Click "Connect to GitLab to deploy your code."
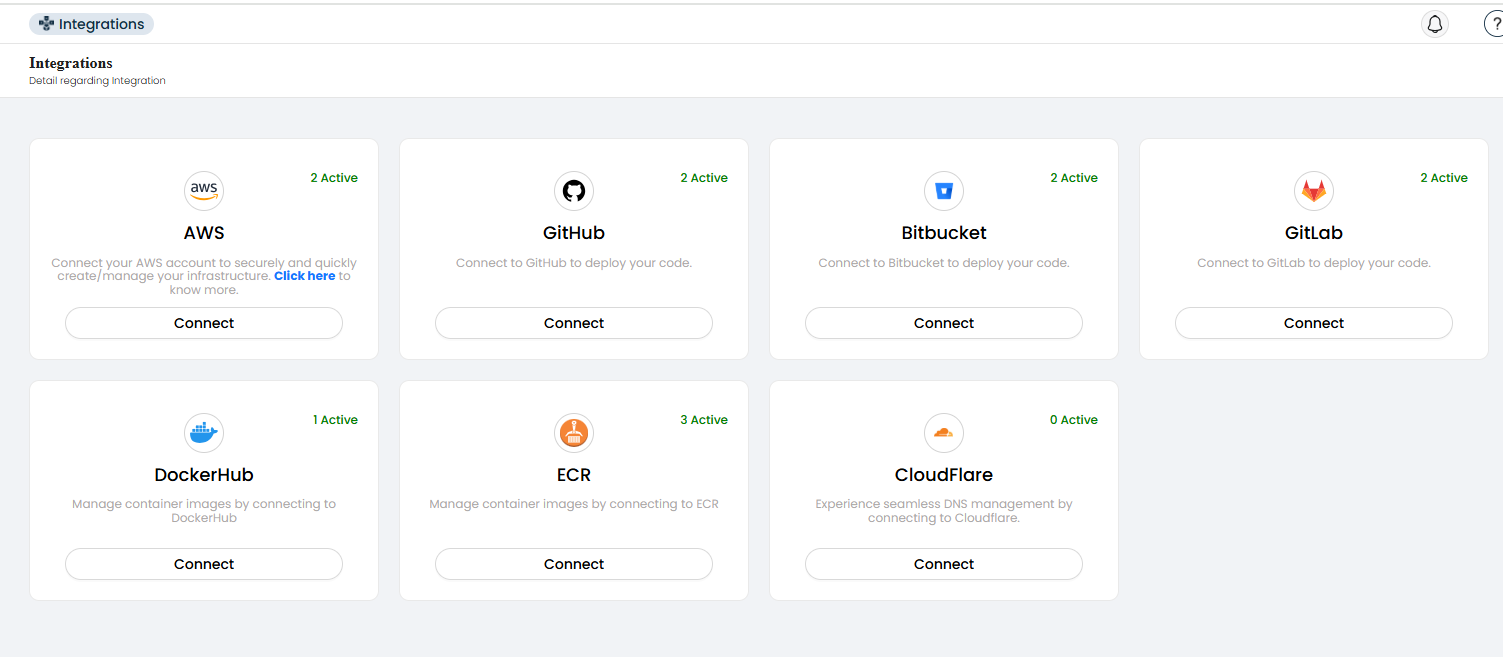1503x657 pixels. coord(1314,263)
